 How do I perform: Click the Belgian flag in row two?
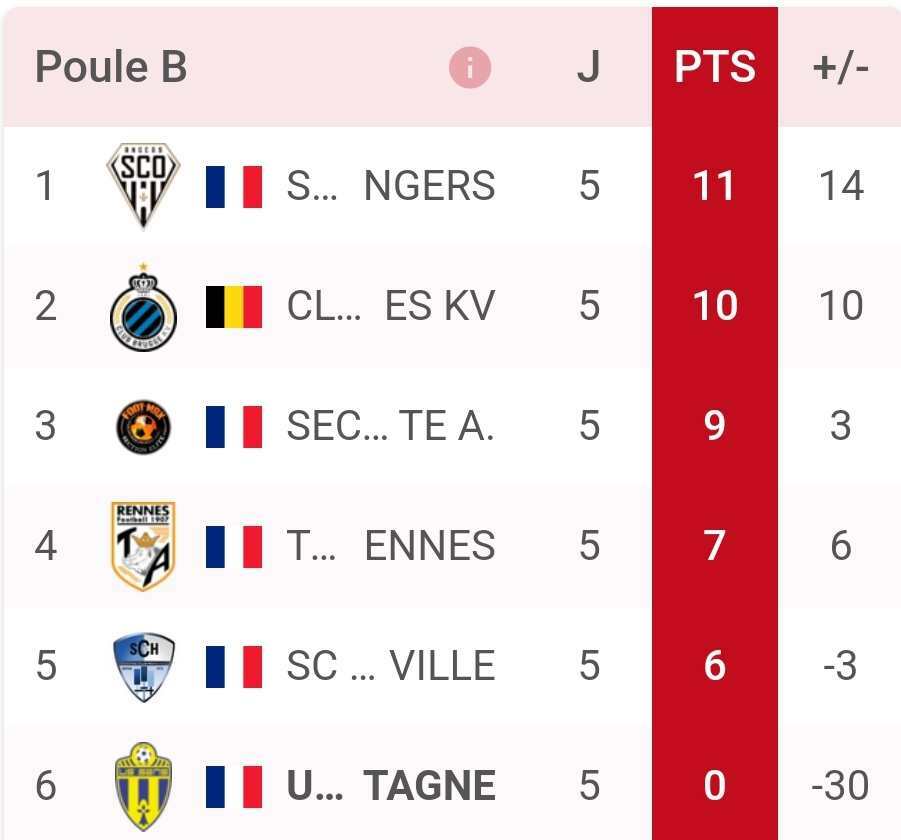click(234, 307)
